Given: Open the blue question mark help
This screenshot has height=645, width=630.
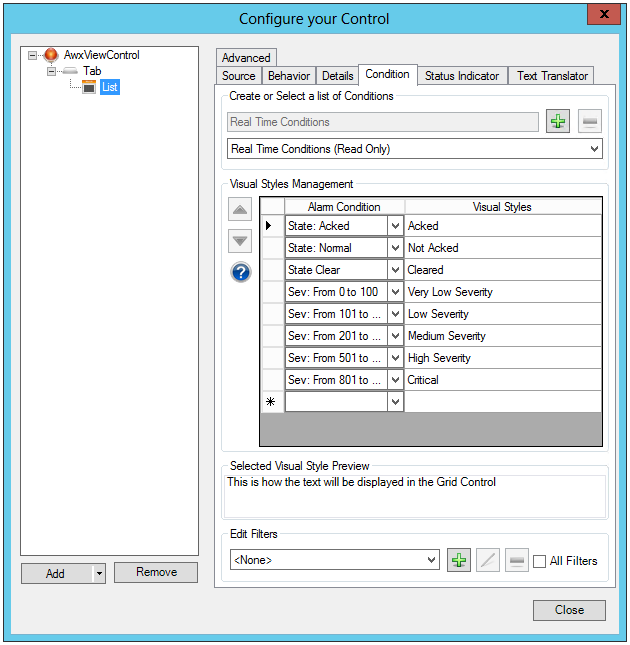Looking at the screenshot, I should [x=240, y=272].
